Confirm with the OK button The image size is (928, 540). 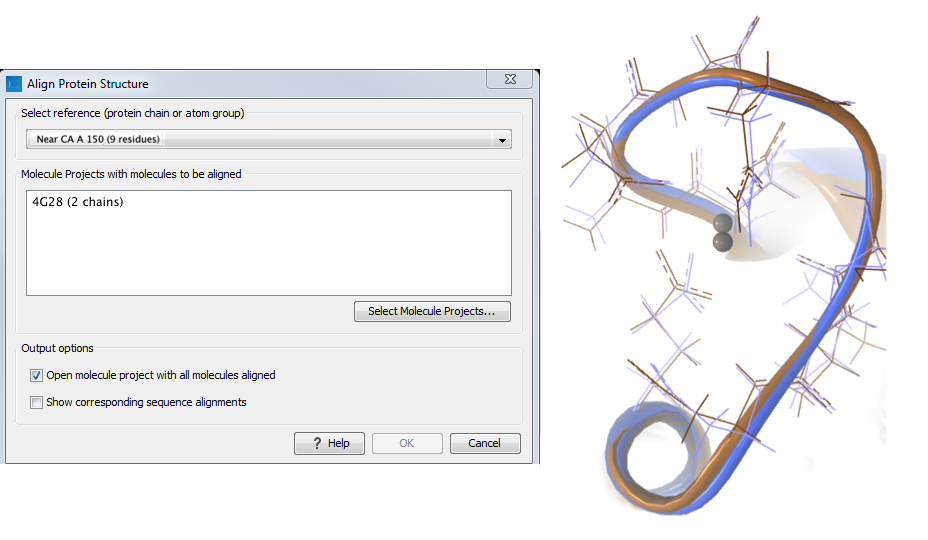(407, 443)
